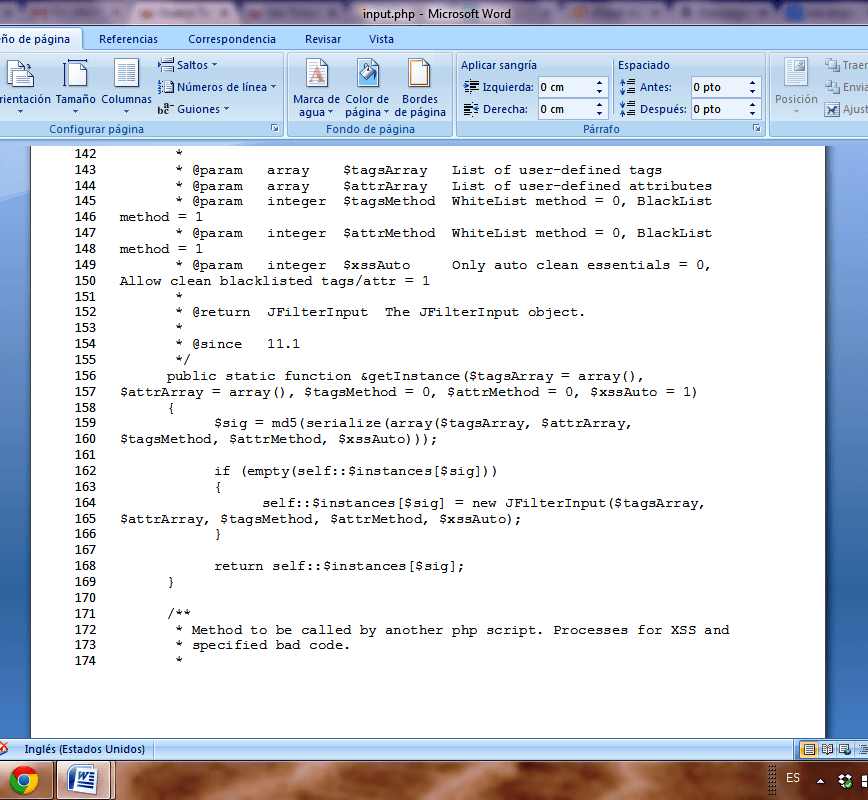The image size is (868, 800).
Task: Switch to Full Screen Reading view
Action: click(827, 750)
